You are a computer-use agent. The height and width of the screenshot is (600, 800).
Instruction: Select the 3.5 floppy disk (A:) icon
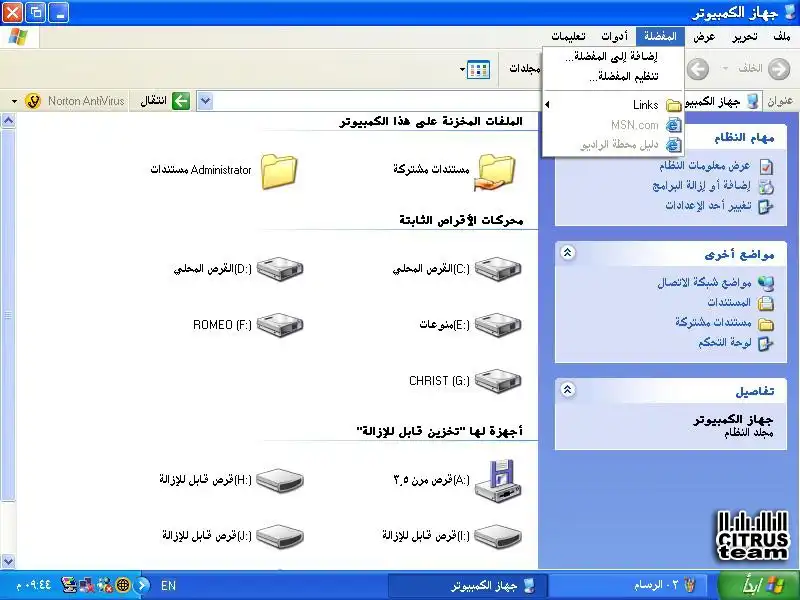tap(496, 479)
